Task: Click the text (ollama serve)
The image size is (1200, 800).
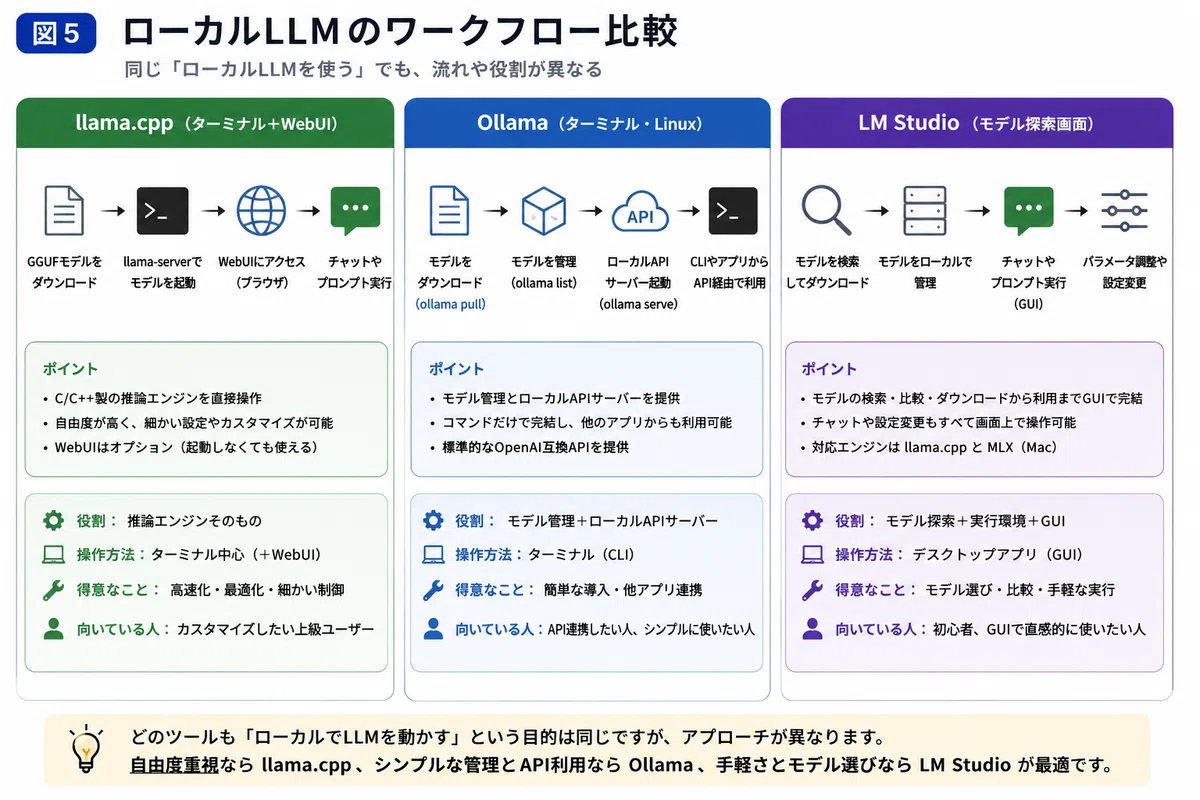Action: tap(639, 303)
